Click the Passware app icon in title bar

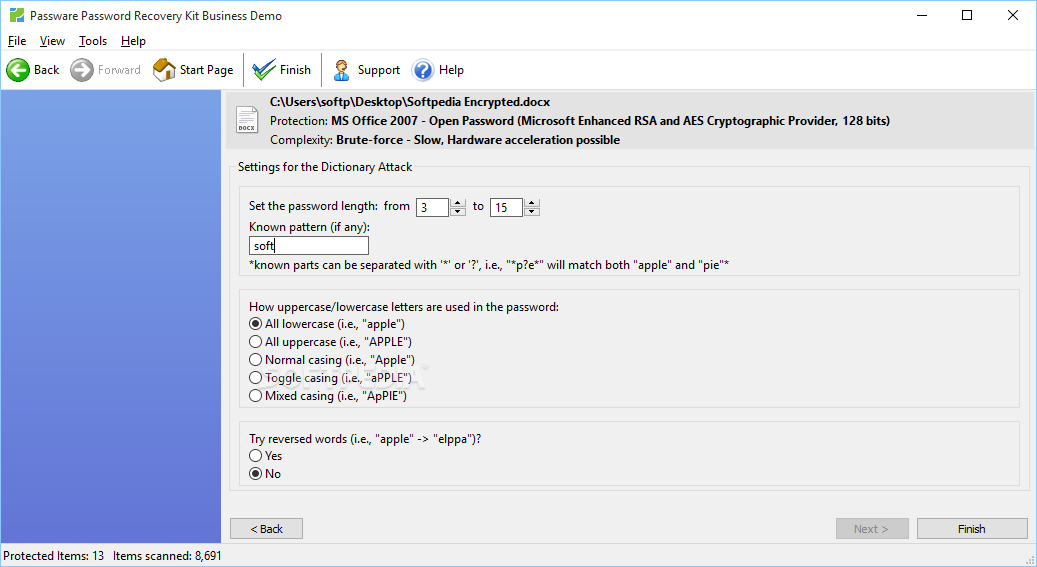pyautogui.click(x=17, y=15)
